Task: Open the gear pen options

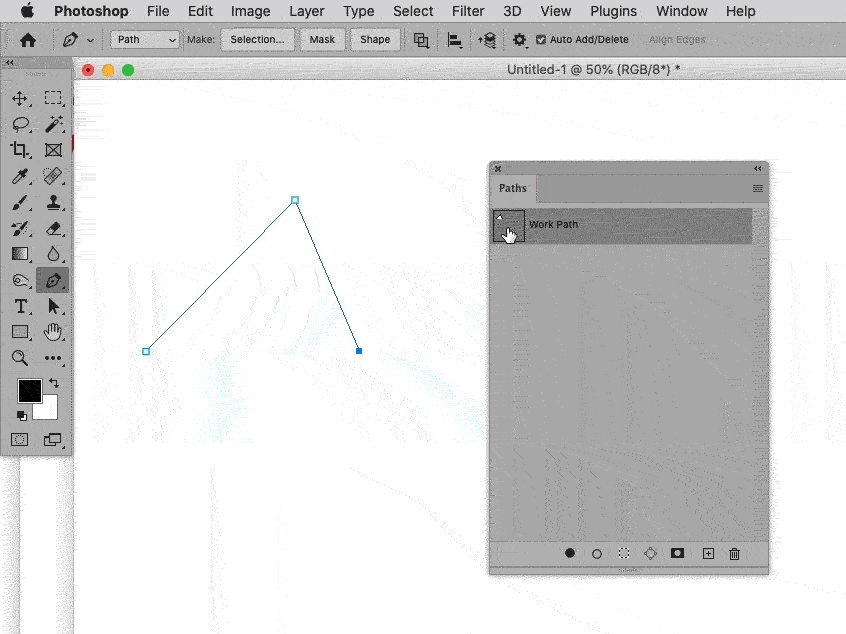Action: pos(519,40)
